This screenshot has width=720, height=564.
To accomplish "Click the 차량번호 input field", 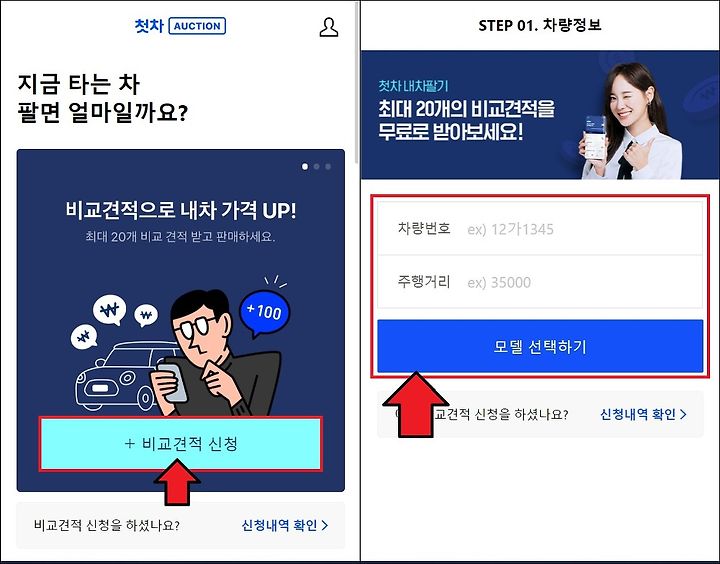I will coord(540,229).
